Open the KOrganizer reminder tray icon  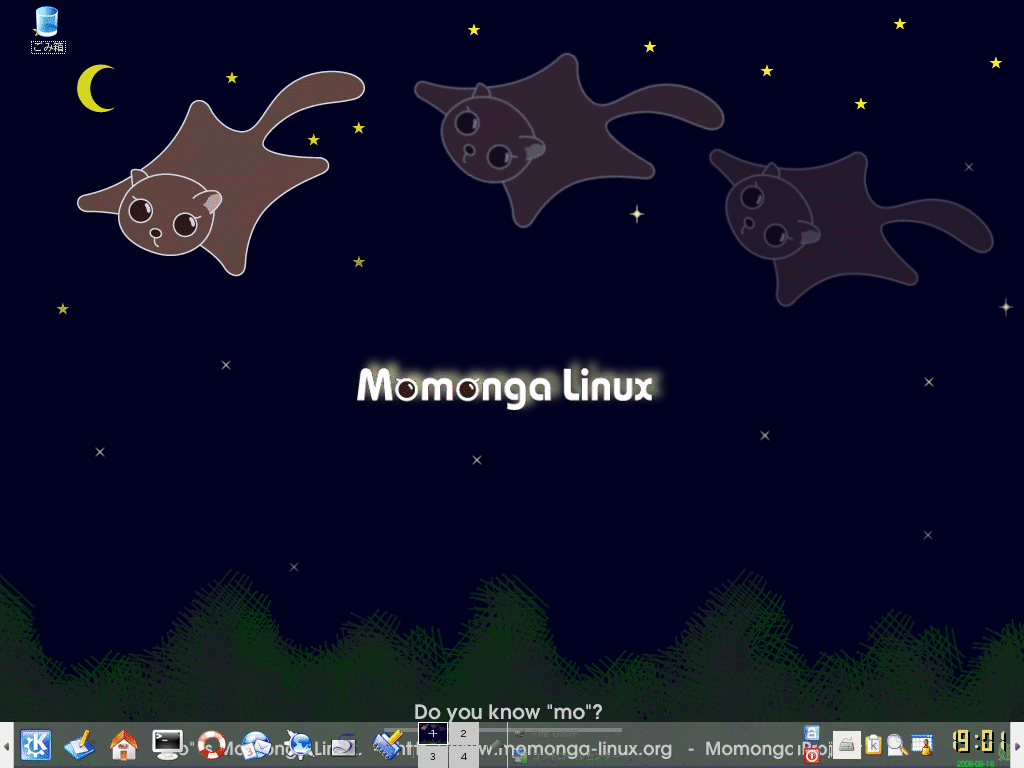pyautogui.click(x=922, y=744)
